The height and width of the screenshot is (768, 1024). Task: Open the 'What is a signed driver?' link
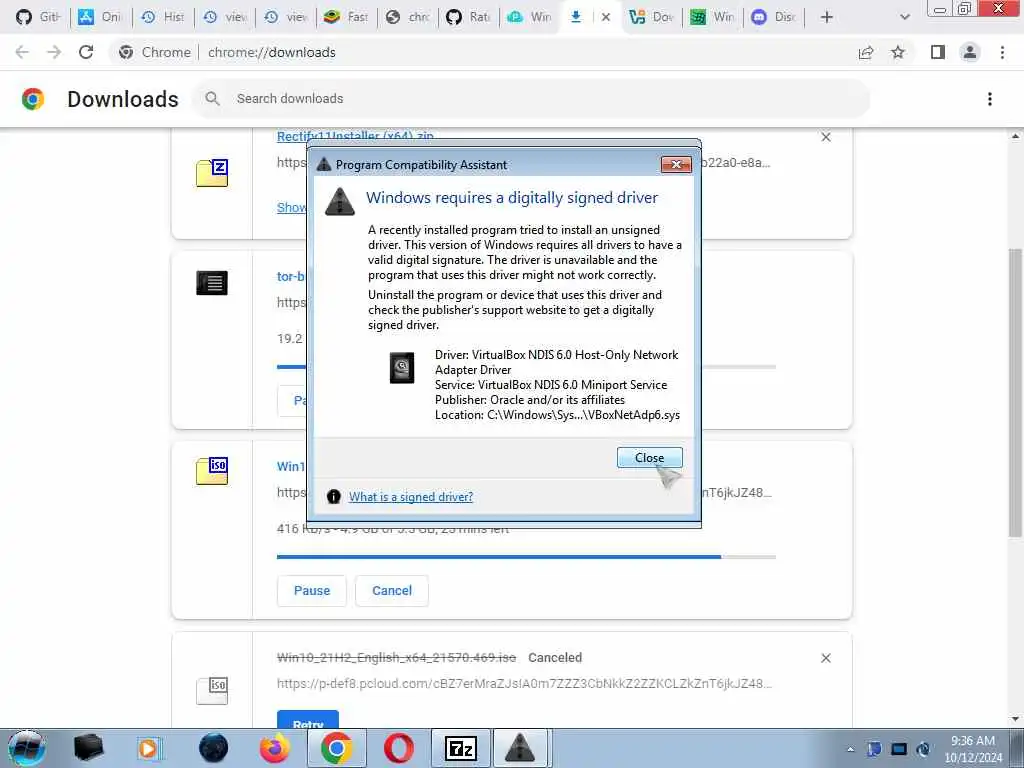tap(411, 497)
